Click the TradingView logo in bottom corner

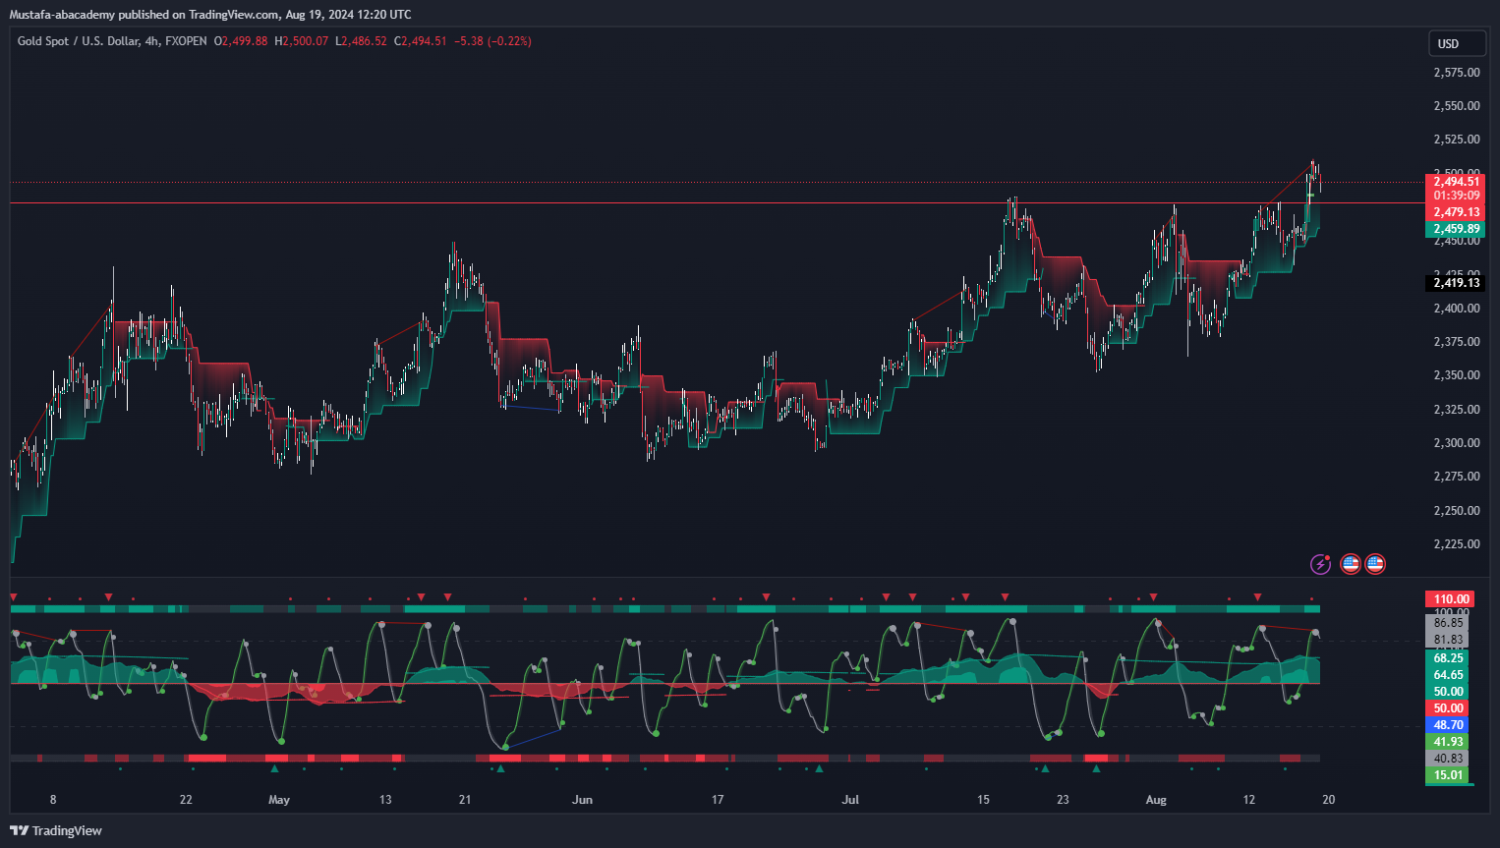point(56,831)
